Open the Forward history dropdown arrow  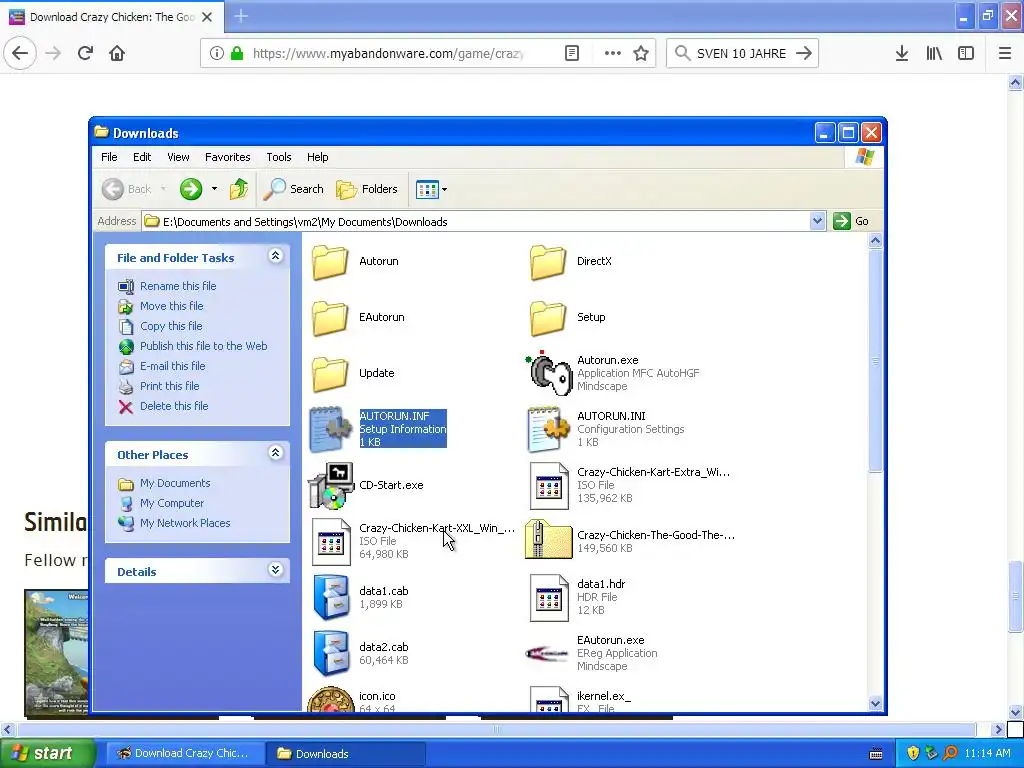pyautogui.click(x=214, y=189)
